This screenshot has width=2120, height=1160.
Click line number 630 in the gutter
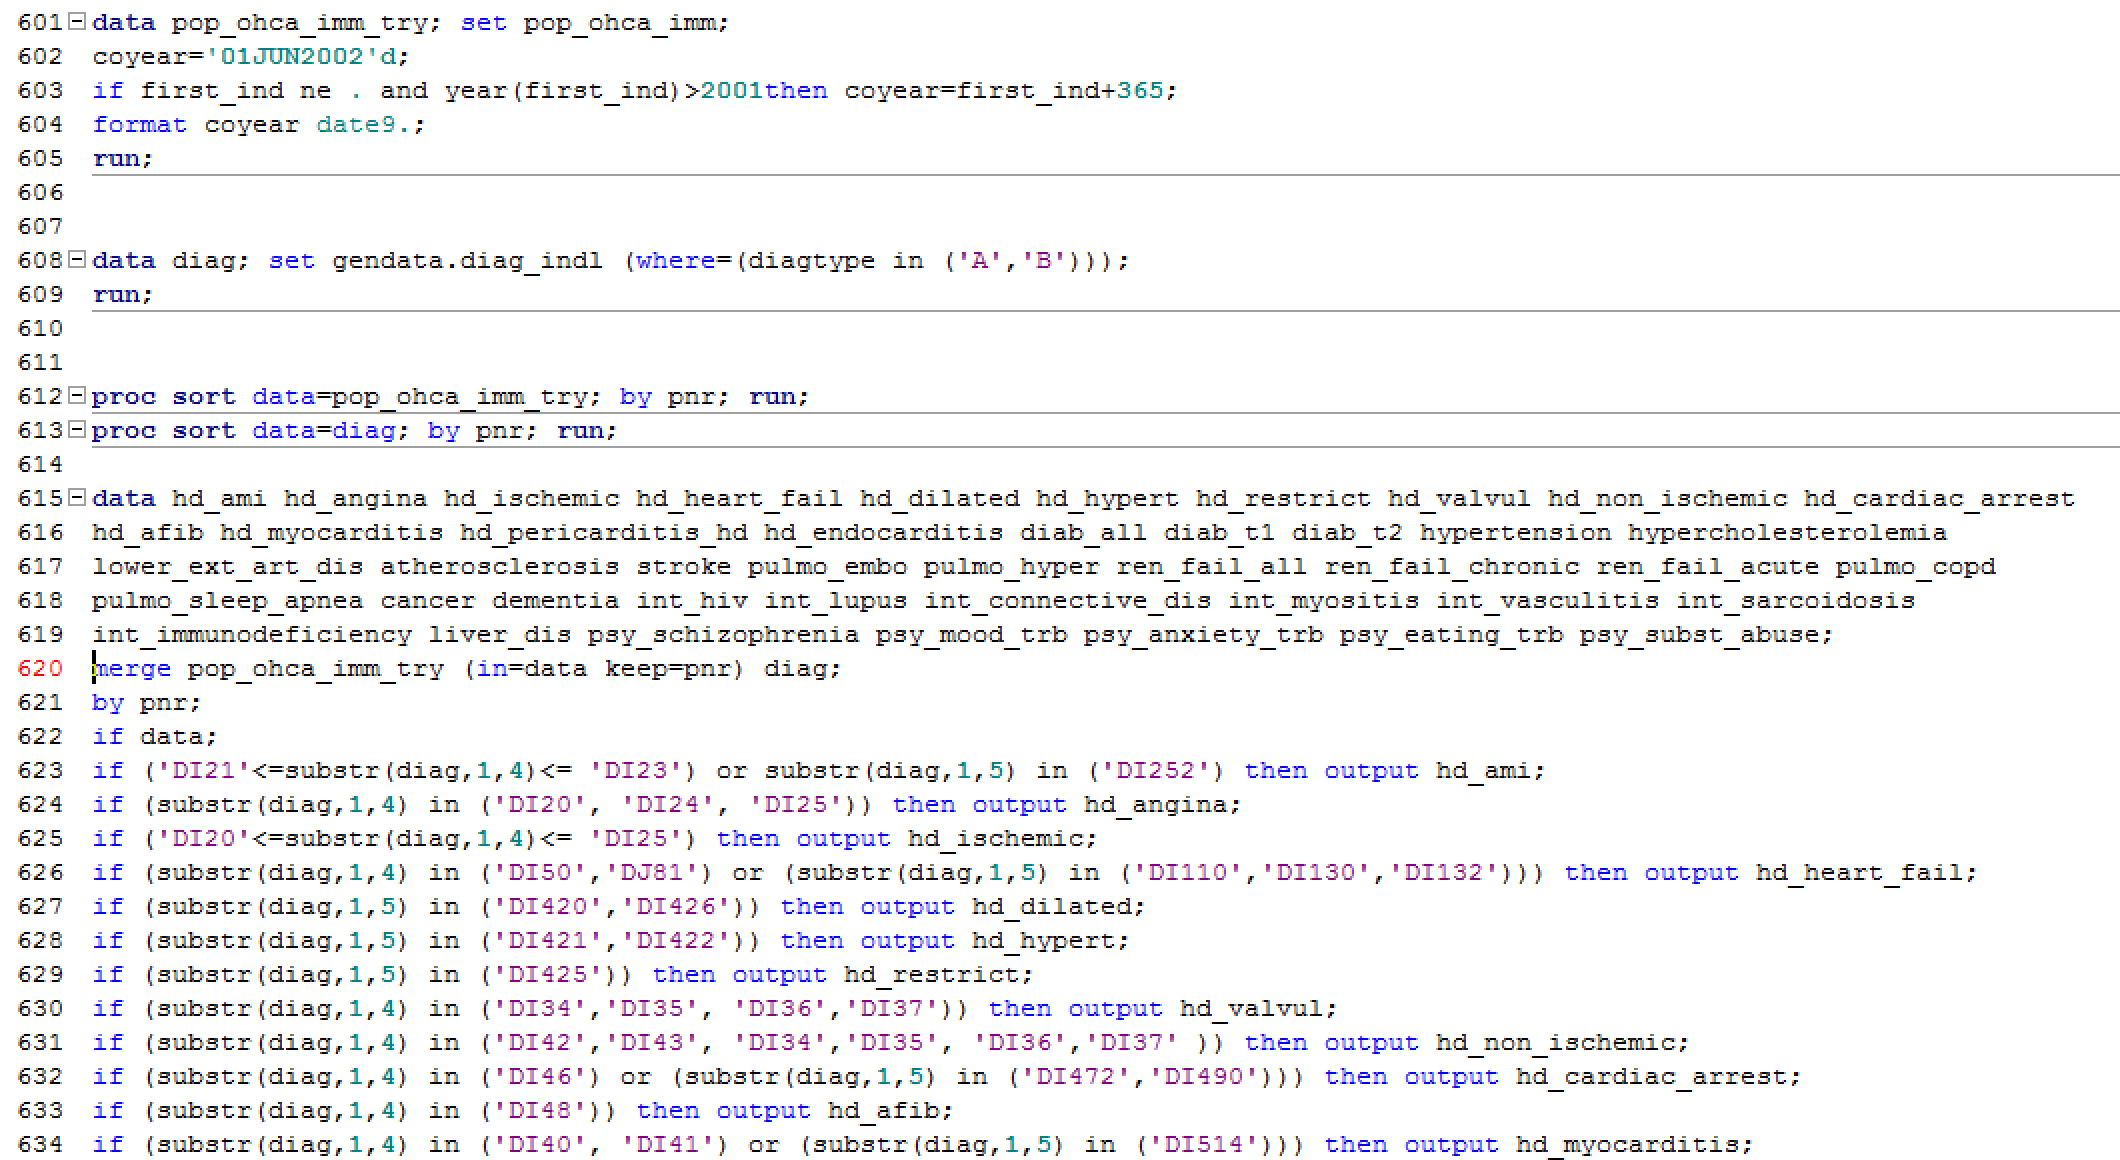point(40,1008)
